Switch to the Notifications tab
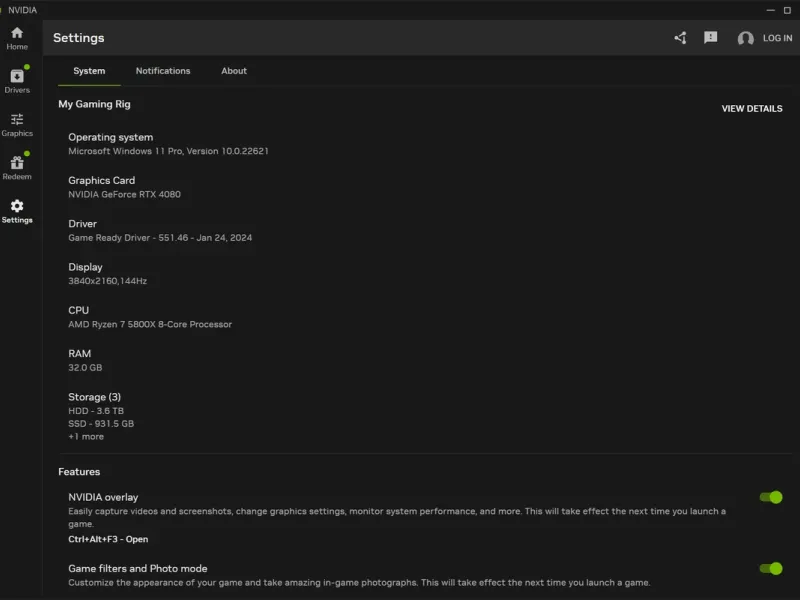Screen dimensions: 800x600 click(x=163, y=71)
